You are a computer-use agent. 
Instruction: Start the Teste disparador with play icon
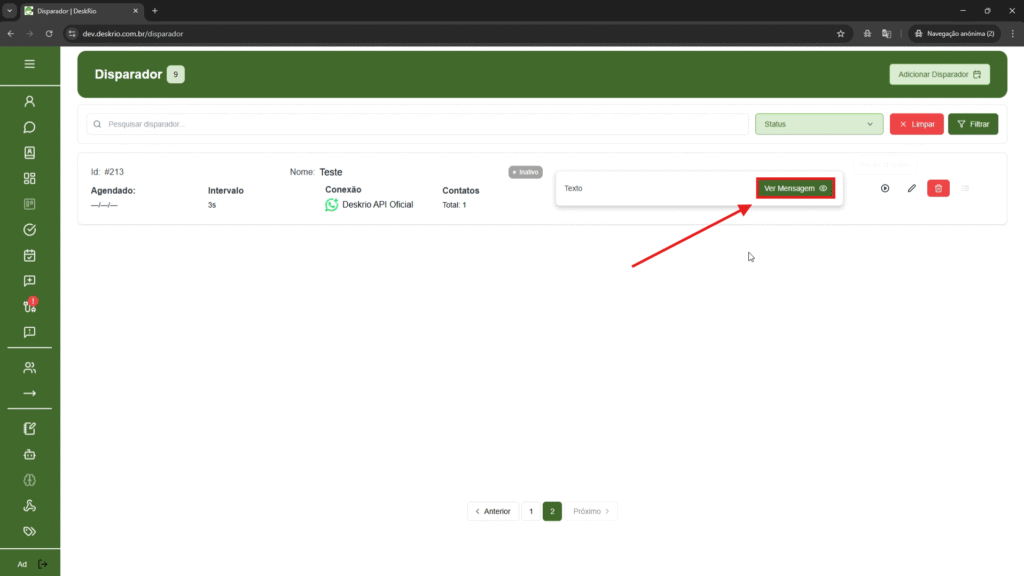pyautogui.click(x=885, y=188)
